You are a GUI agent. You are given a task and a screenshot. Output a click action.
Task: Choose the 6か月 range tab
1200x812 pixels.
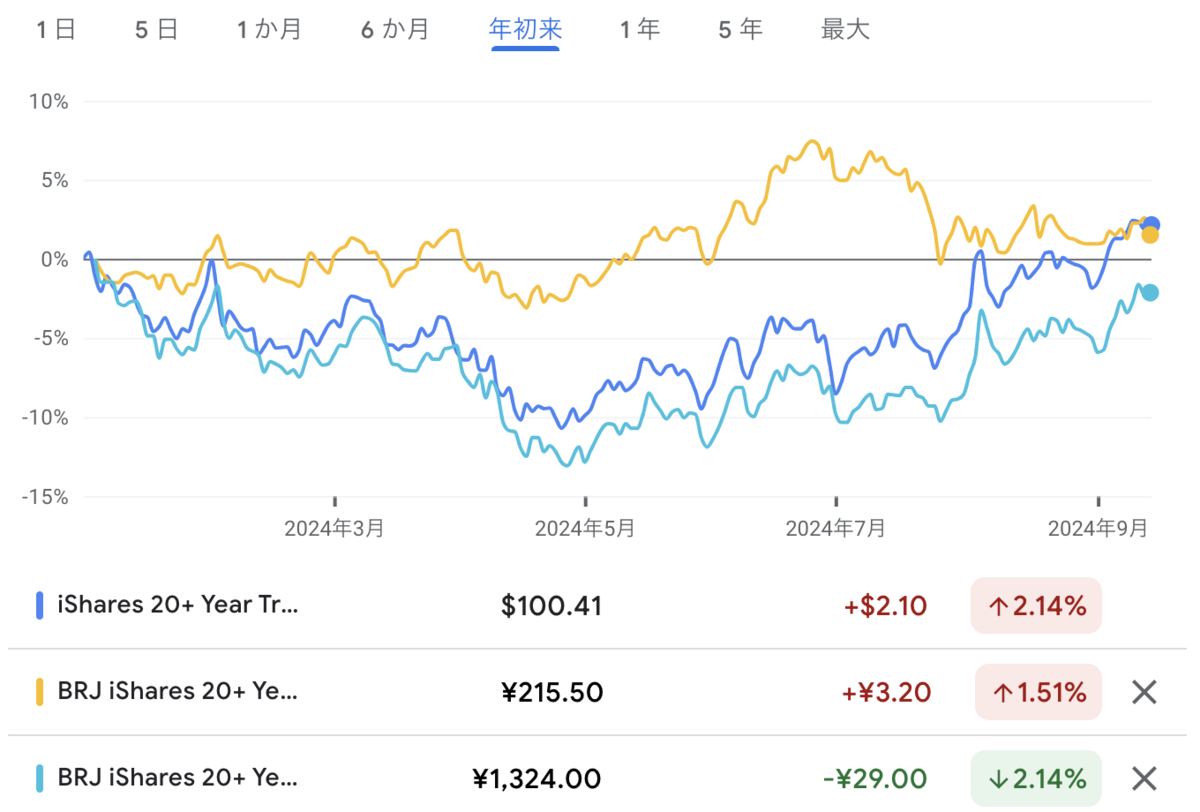[x=395, y=29]
